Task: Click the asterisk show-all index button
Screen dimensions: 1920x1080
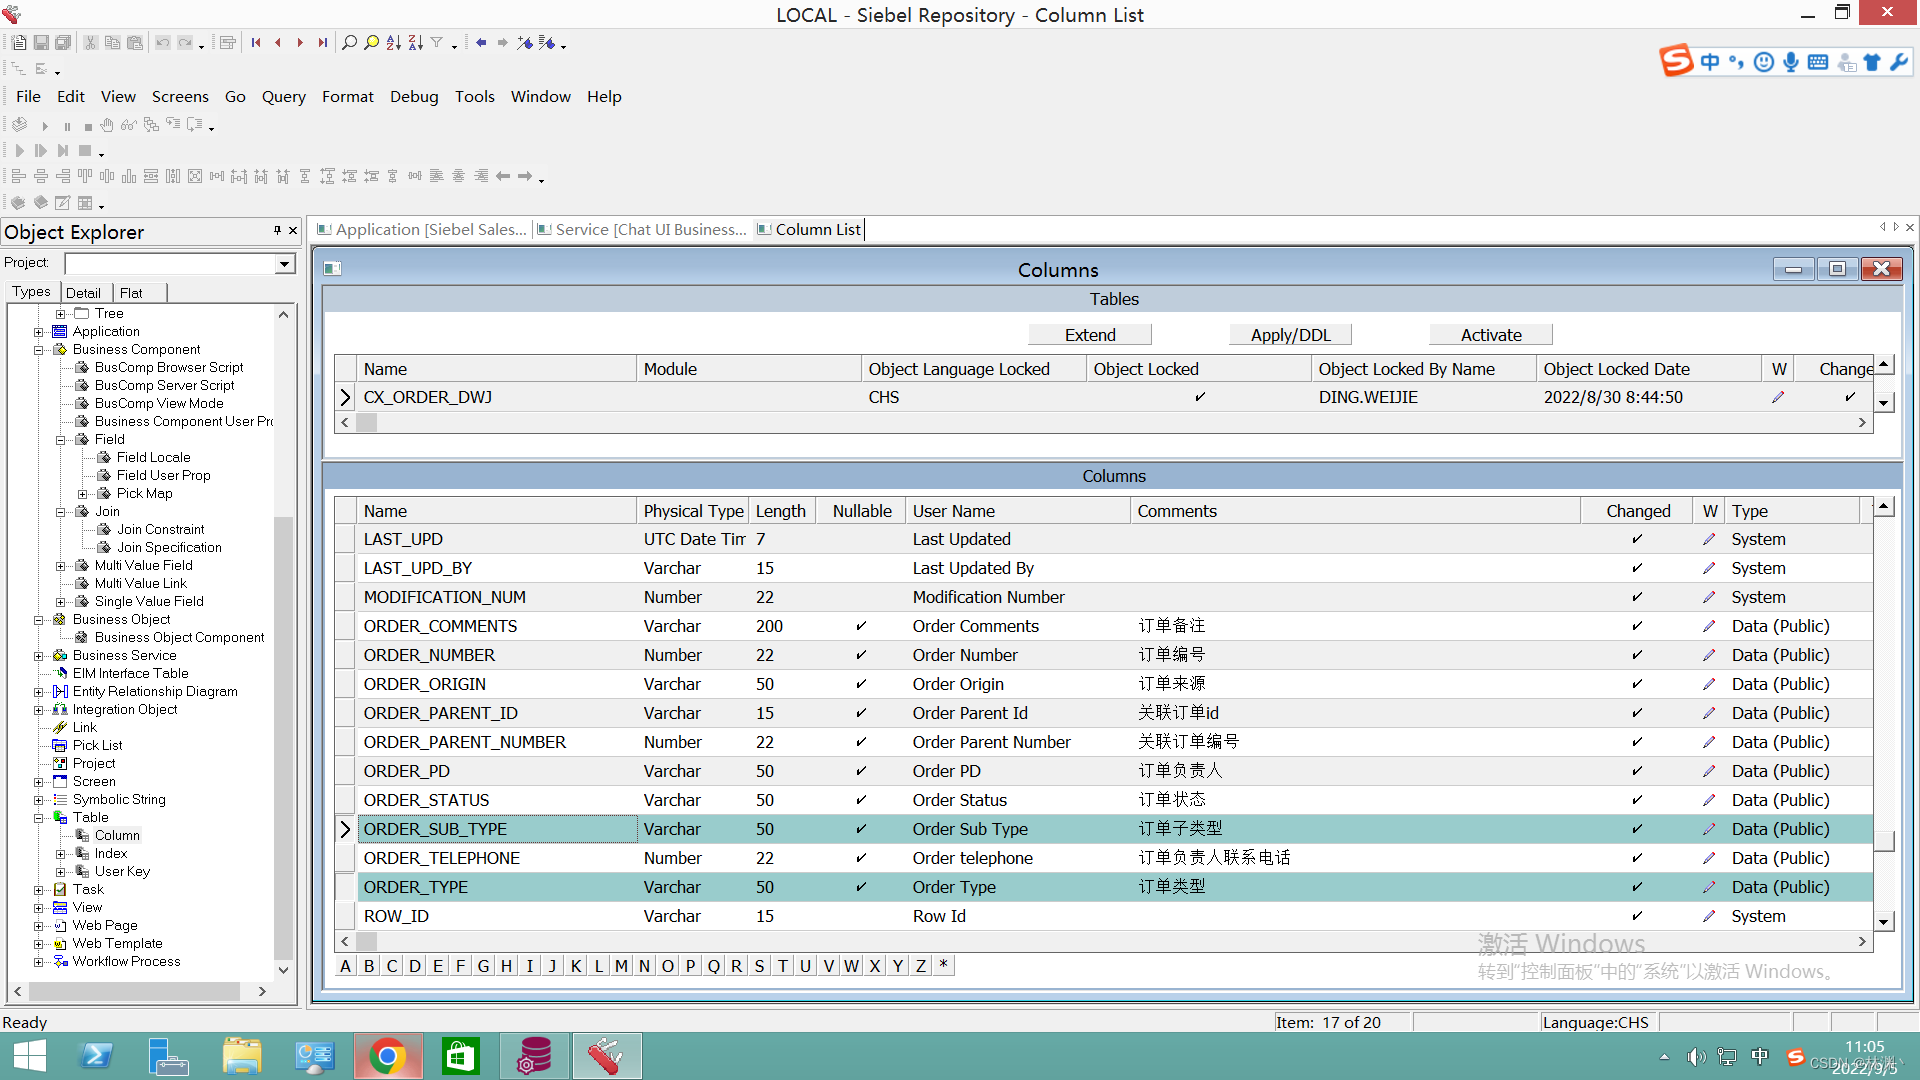Action: pos(943,966)
